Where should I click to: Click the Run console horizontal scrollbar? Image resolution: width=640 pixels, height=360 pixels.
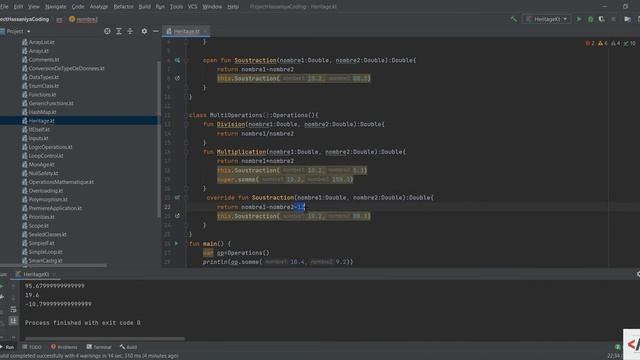(x=105, y=338)
